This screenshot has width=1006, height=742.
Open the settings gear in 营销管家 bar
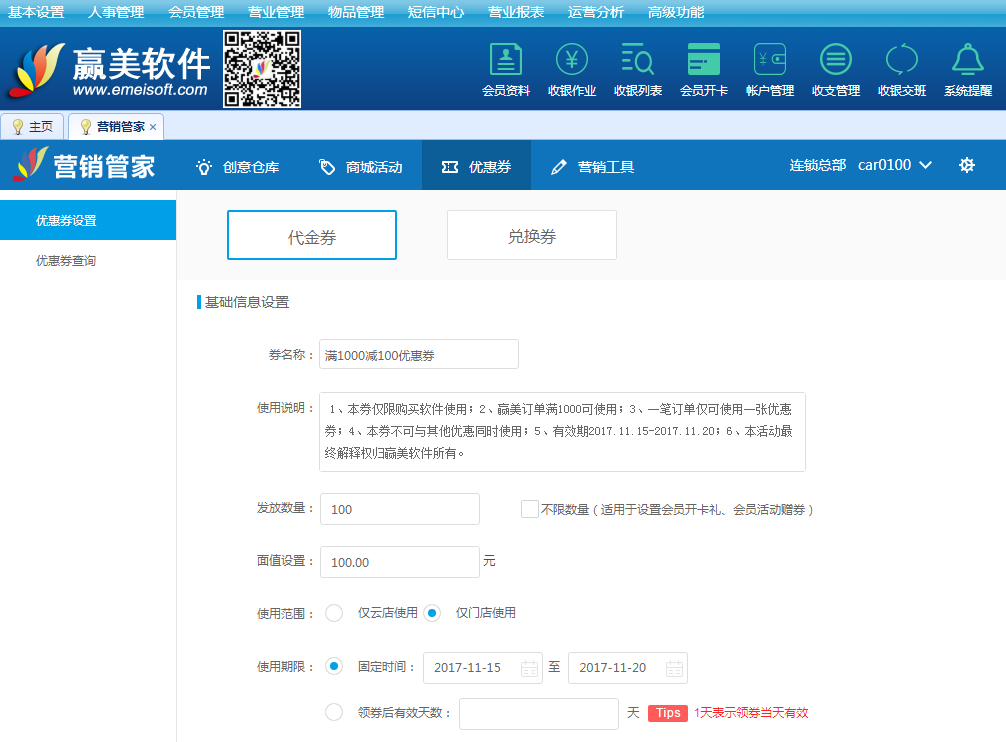966,165
